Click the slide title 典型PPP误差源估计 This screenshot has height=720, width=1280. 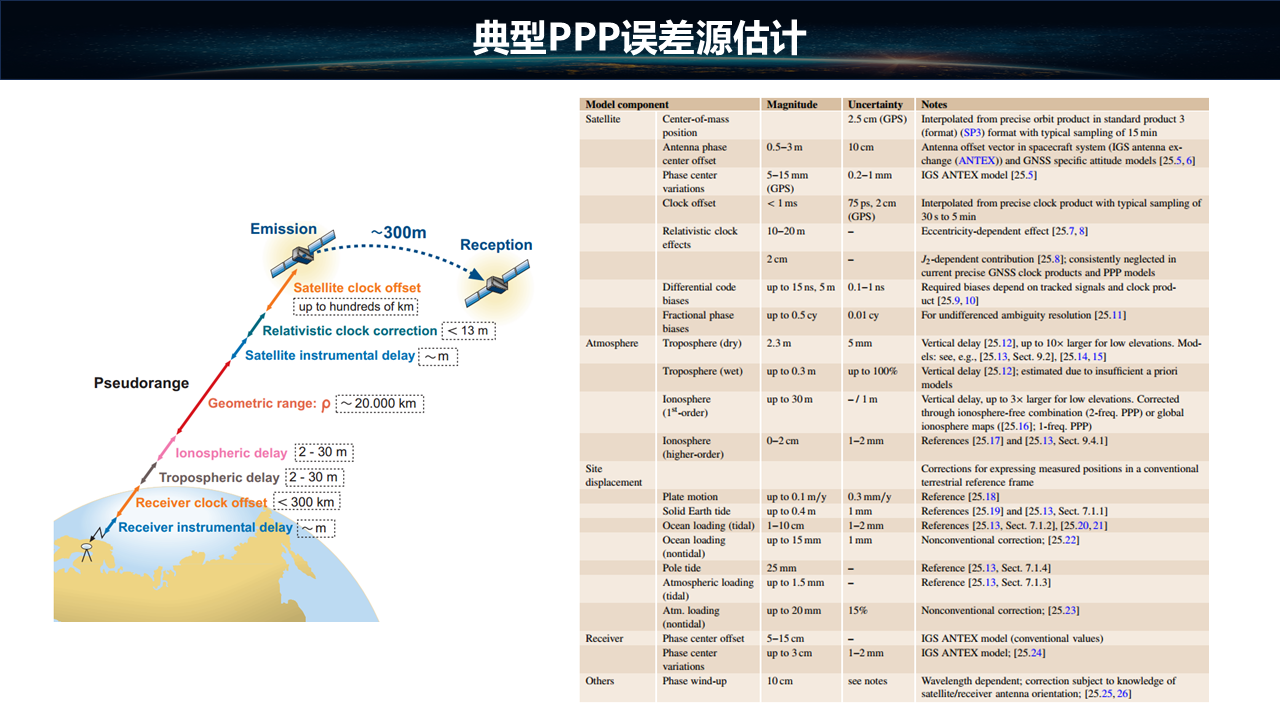pos(639,39)
